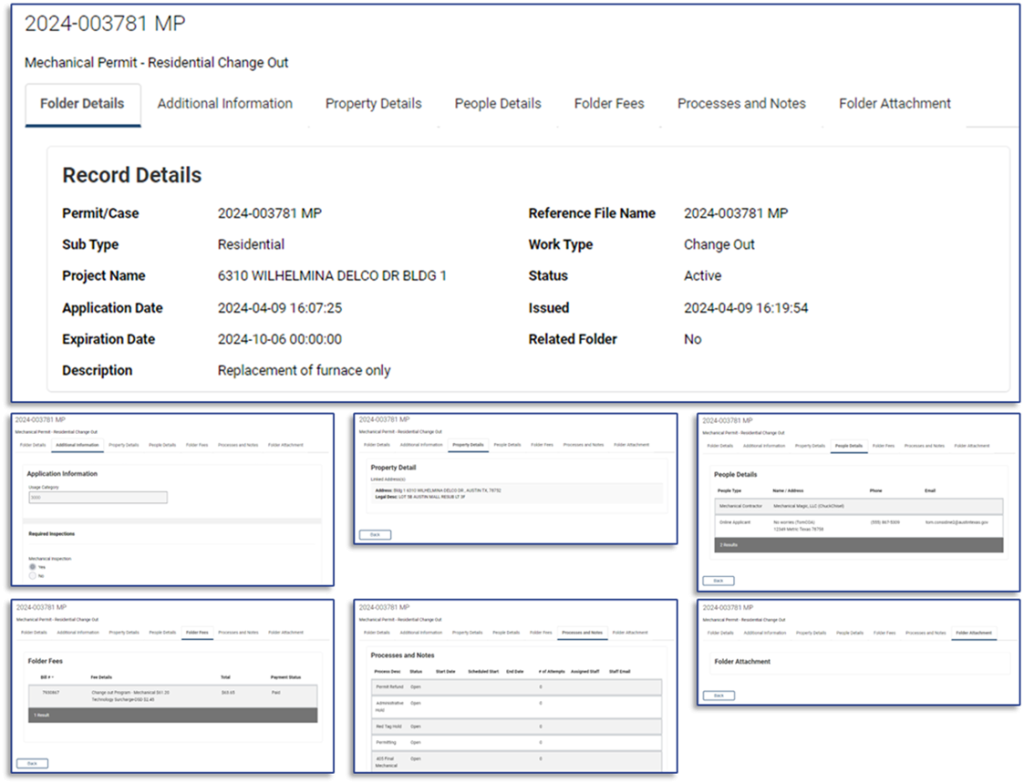
Task: Open the Folder Fees tab
Action: pos(609,103)
